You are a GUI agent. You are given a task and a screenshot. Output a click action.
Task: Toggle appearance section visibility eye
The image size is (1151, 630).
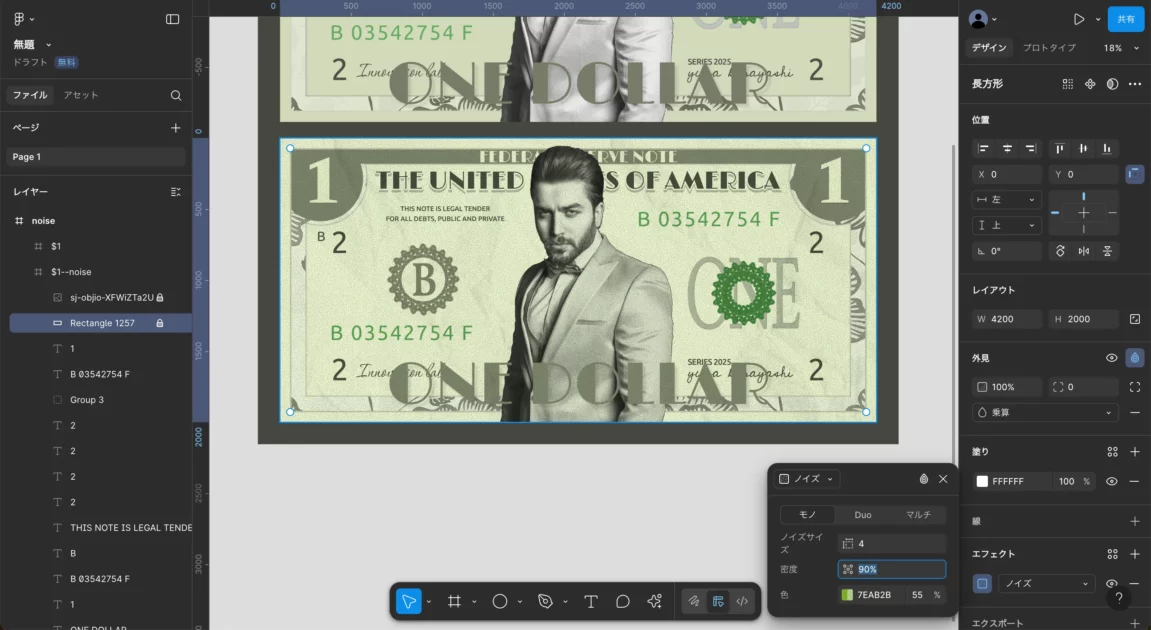coord(1112,357)
